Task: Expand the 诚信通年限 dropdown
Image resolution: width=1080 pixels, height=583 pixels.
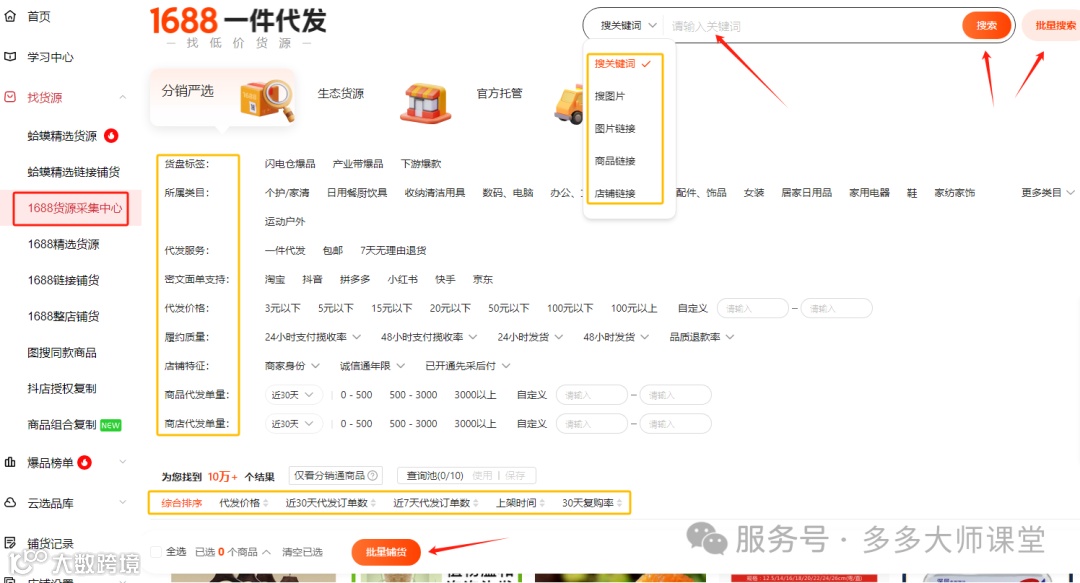Action: (372, 366)
